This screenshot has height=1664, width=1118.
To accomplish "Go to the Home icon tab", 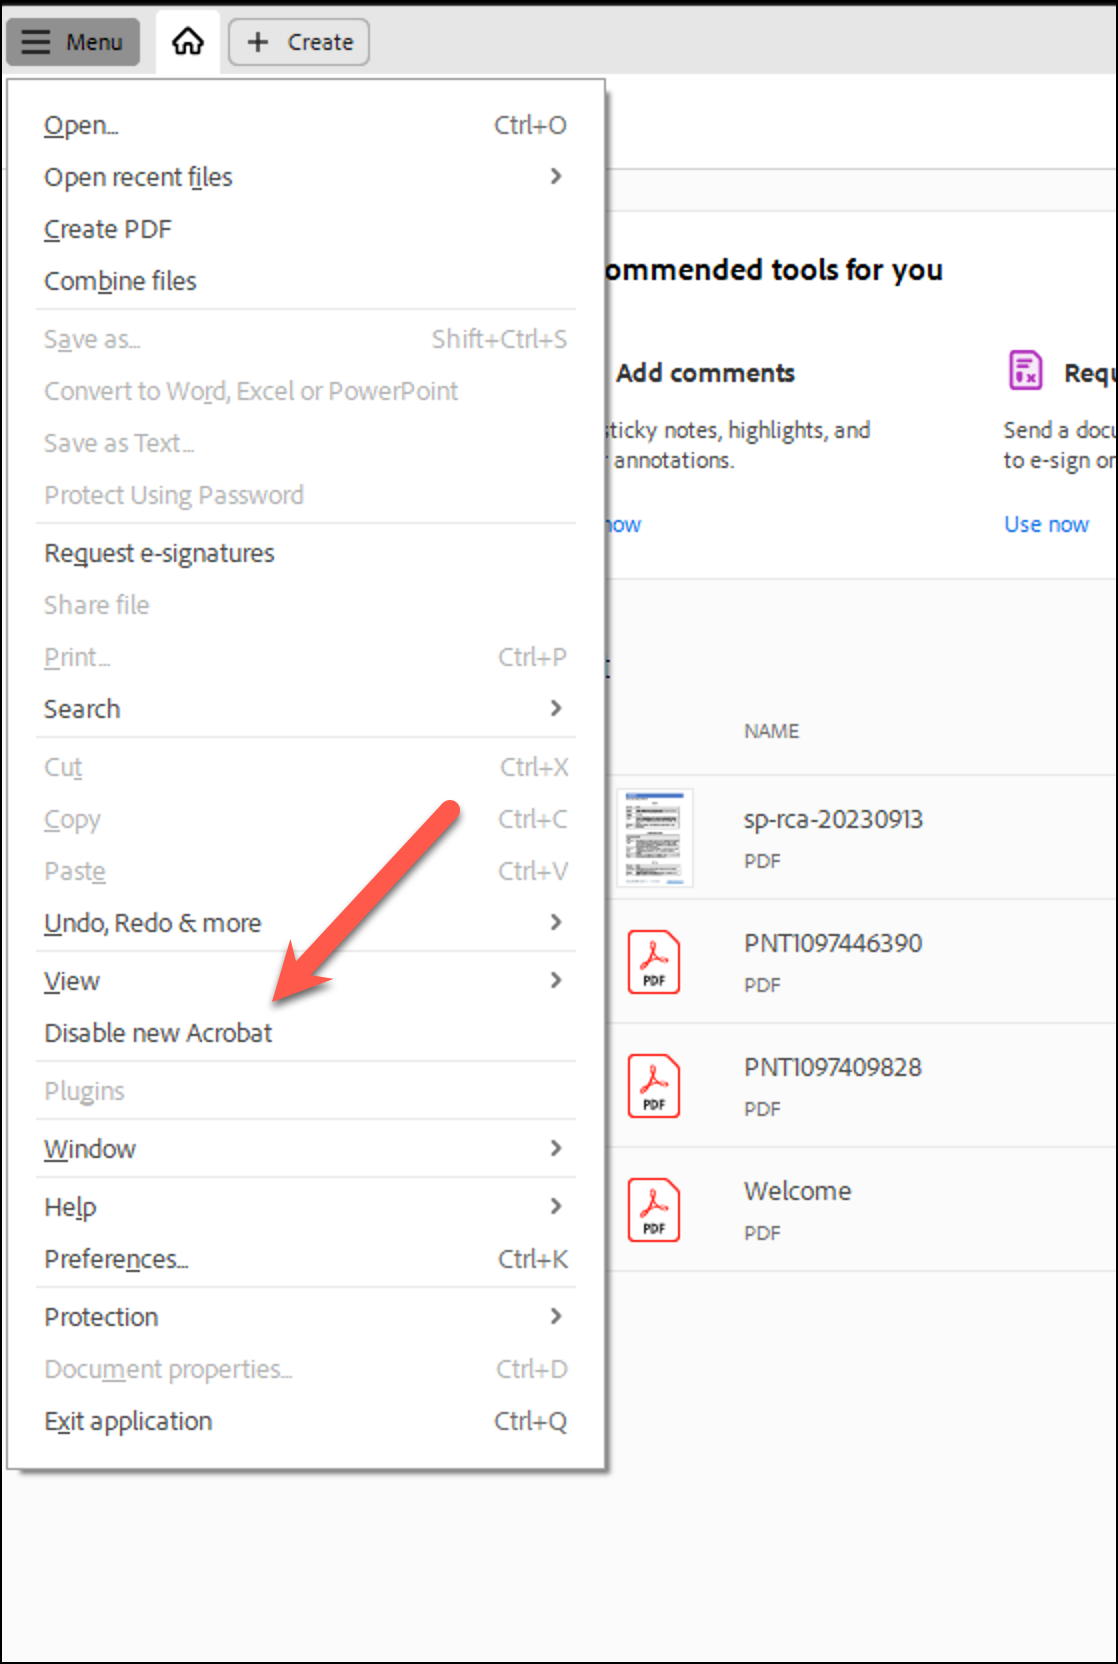I will [187, 42].
